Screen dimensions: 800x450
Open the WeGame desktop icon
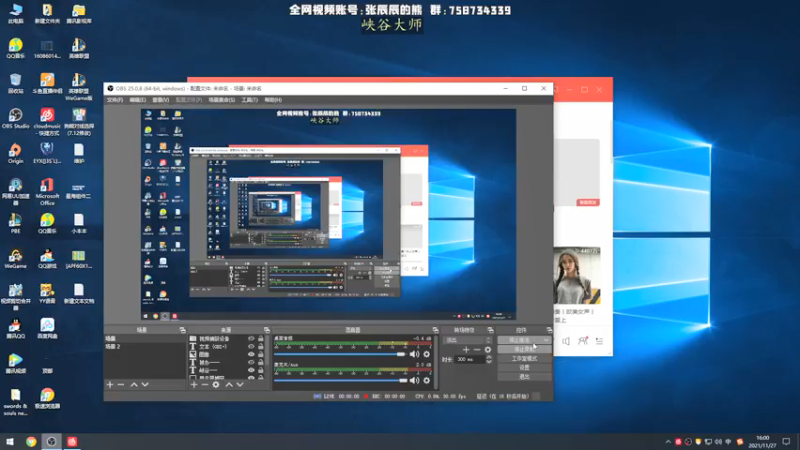click(x=15, y=259)
